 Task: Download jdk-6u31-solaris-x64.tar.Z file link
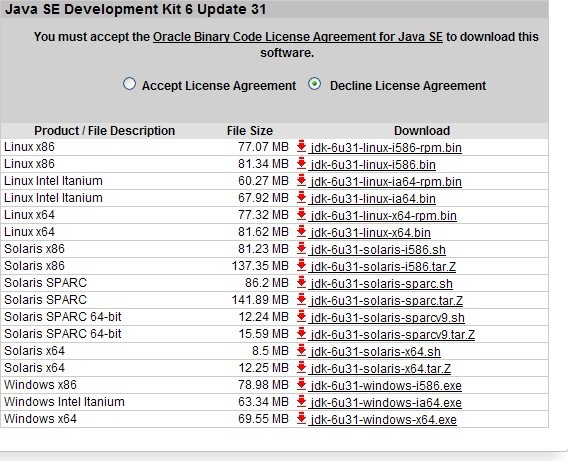380,369
